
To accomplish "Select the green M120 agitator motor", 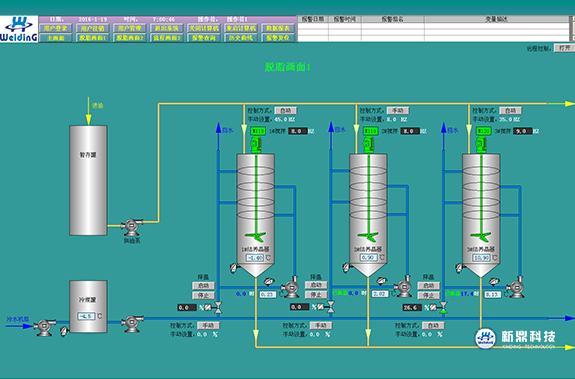I will 481,144.
